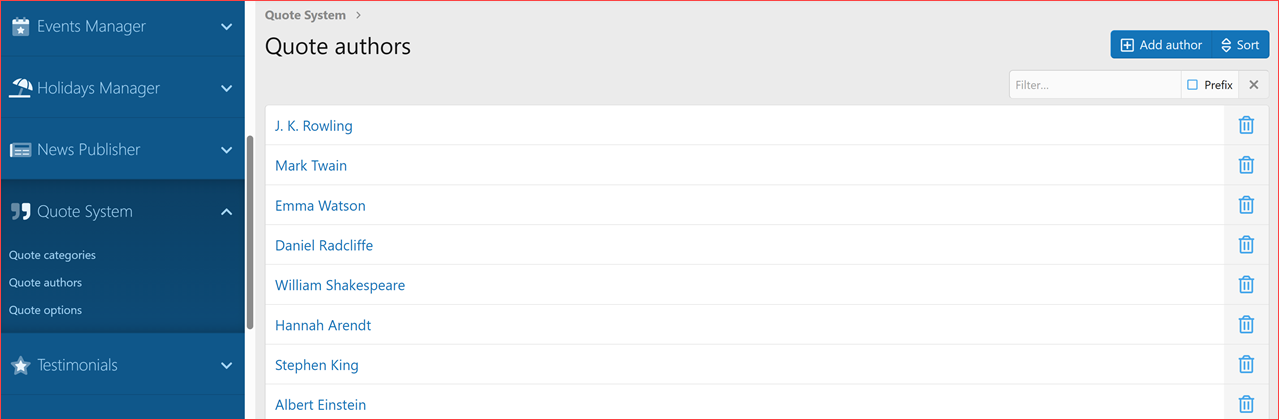The width and height of the screenshot is (1279, 420).
Task: Go to Quote options submenu item
Action: pyautogui.click(x=45, y=310)
